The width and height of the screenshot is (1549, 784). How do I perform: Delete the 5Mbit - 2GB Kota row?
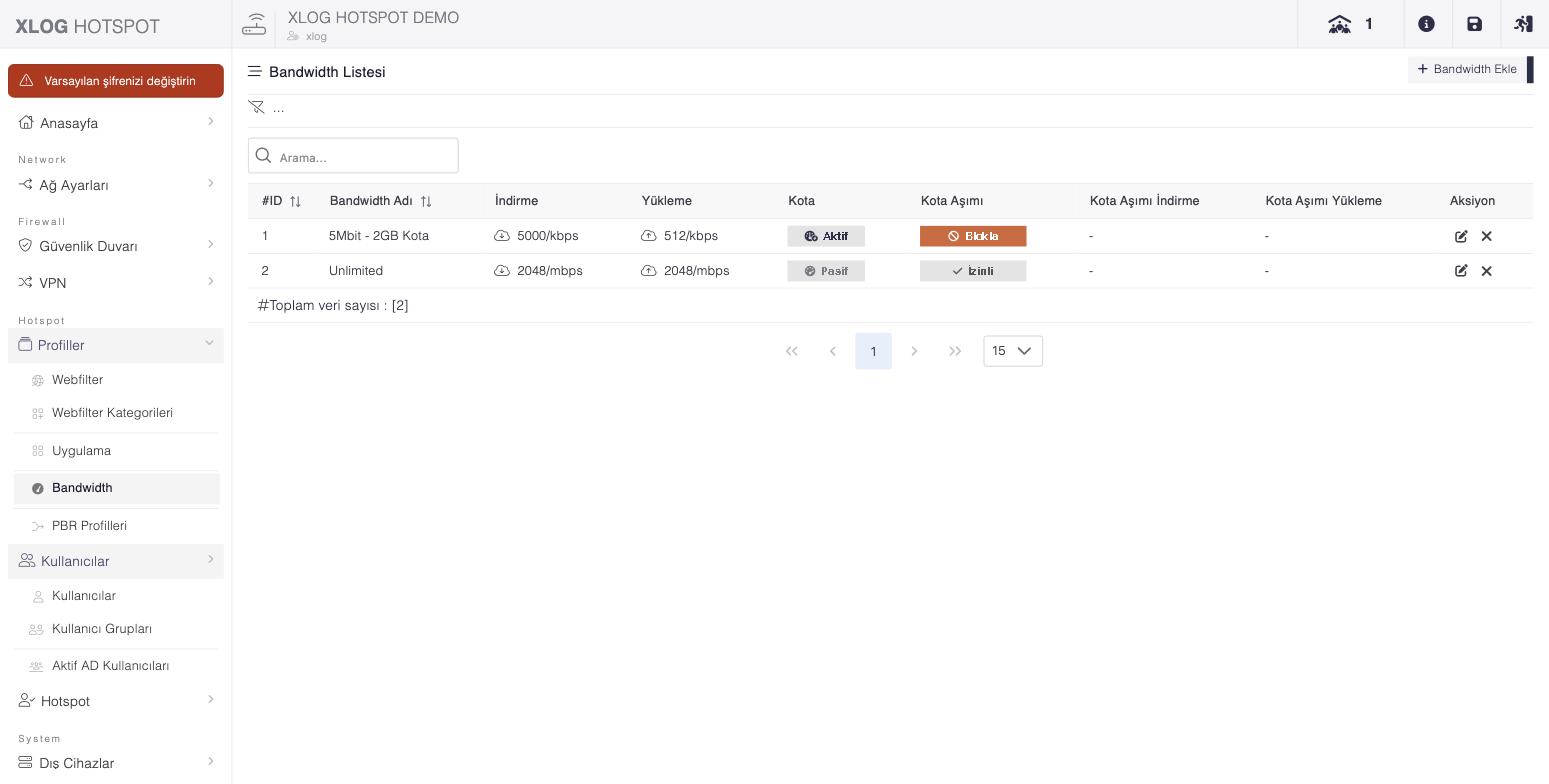[x=1486, y=236]
